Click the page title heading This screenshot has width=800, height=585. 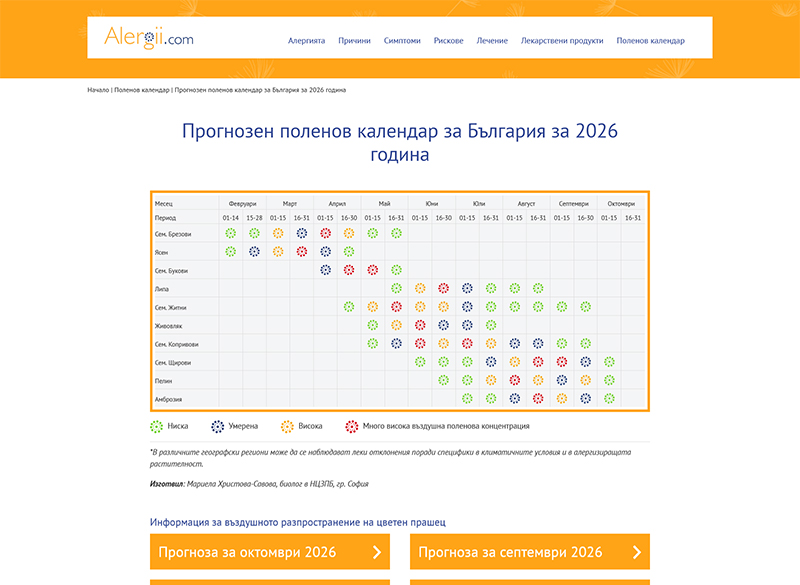pos(400,142)
